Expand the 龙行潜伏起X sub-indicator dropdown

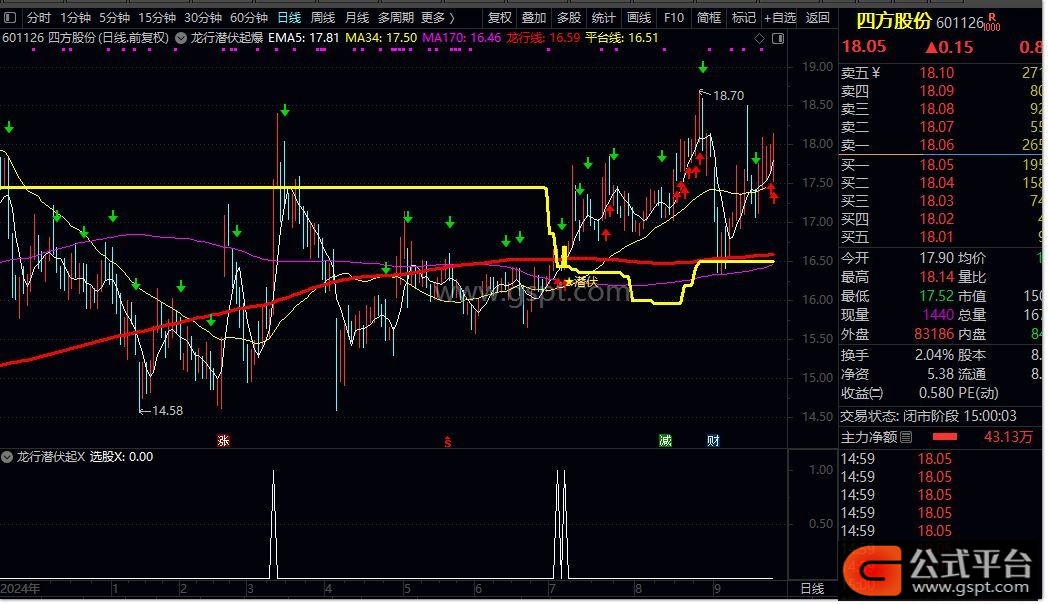9,456
